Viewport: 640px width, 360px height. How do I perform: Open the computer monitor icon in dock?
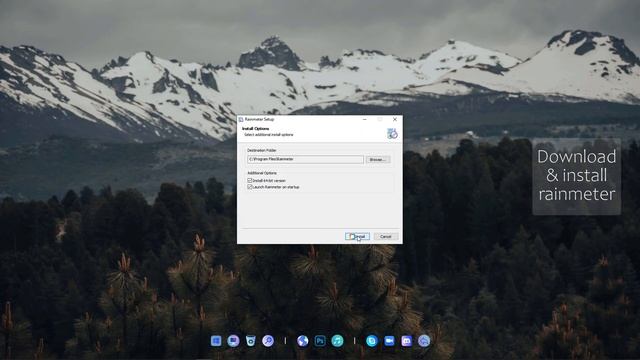click(233, 341)
